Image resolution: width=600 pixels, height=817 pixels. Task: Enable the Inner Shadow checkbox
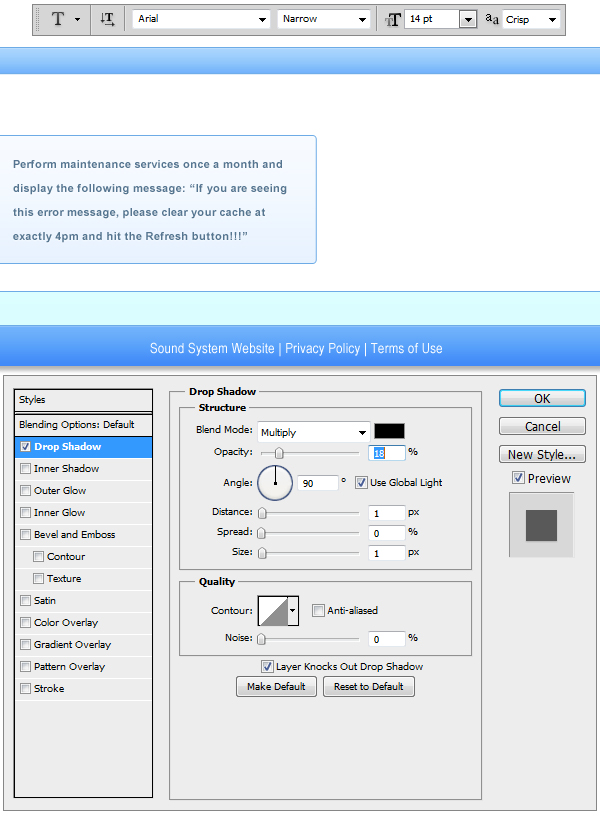pyautogui.click(x=25, y=469)
